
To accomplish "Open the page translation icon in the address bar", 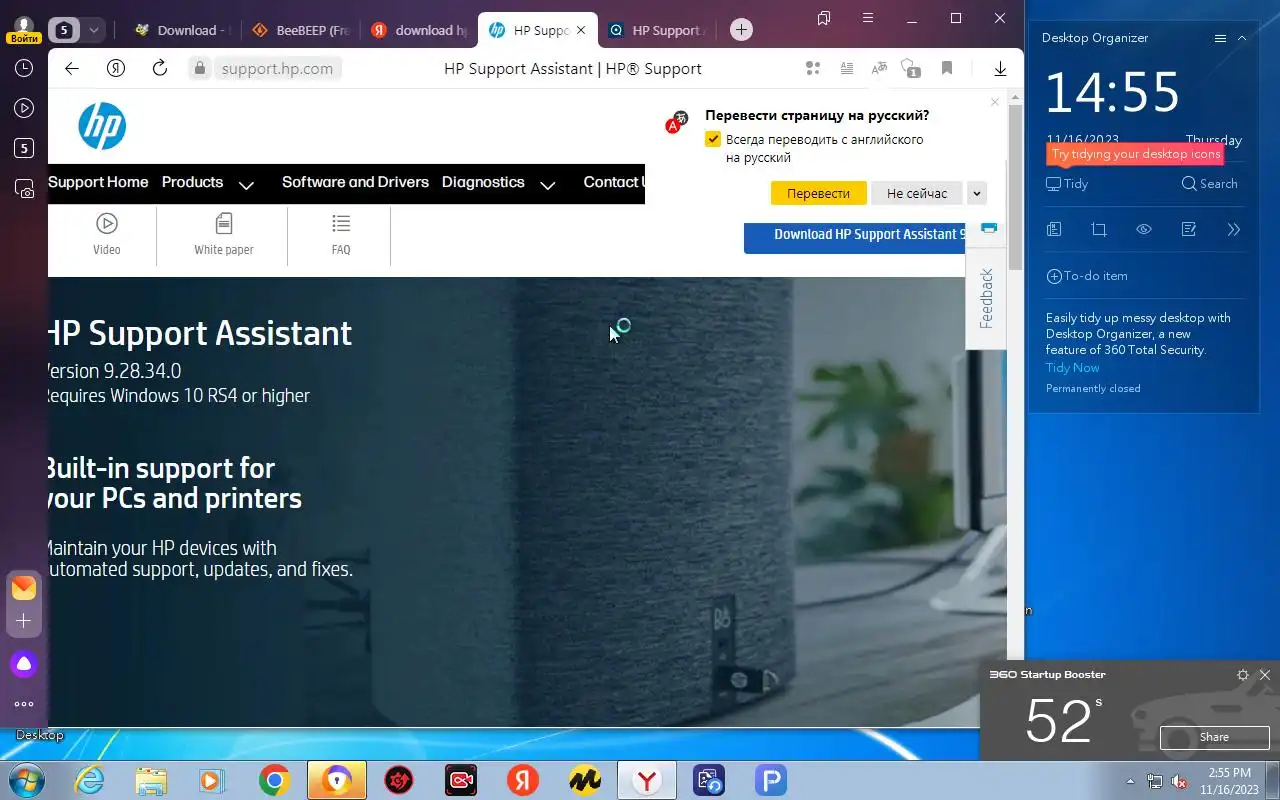I will pos(879,68).
